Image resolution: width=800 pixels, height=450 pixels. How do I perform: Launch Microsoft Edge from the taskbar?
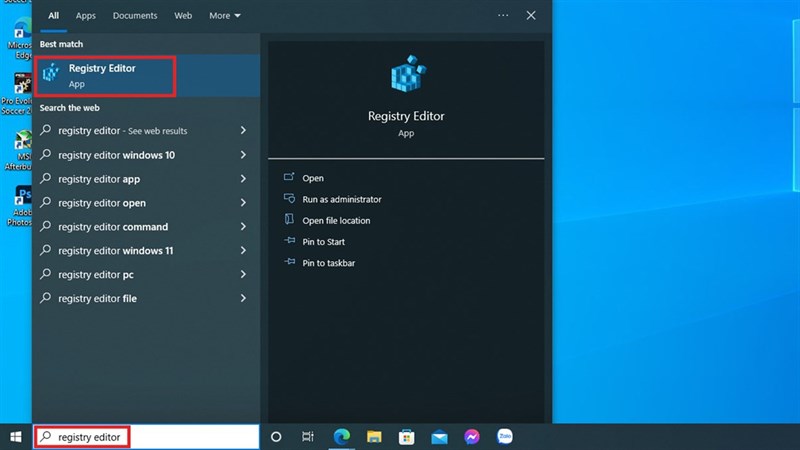pyautogui.click(x=341, y=437)
